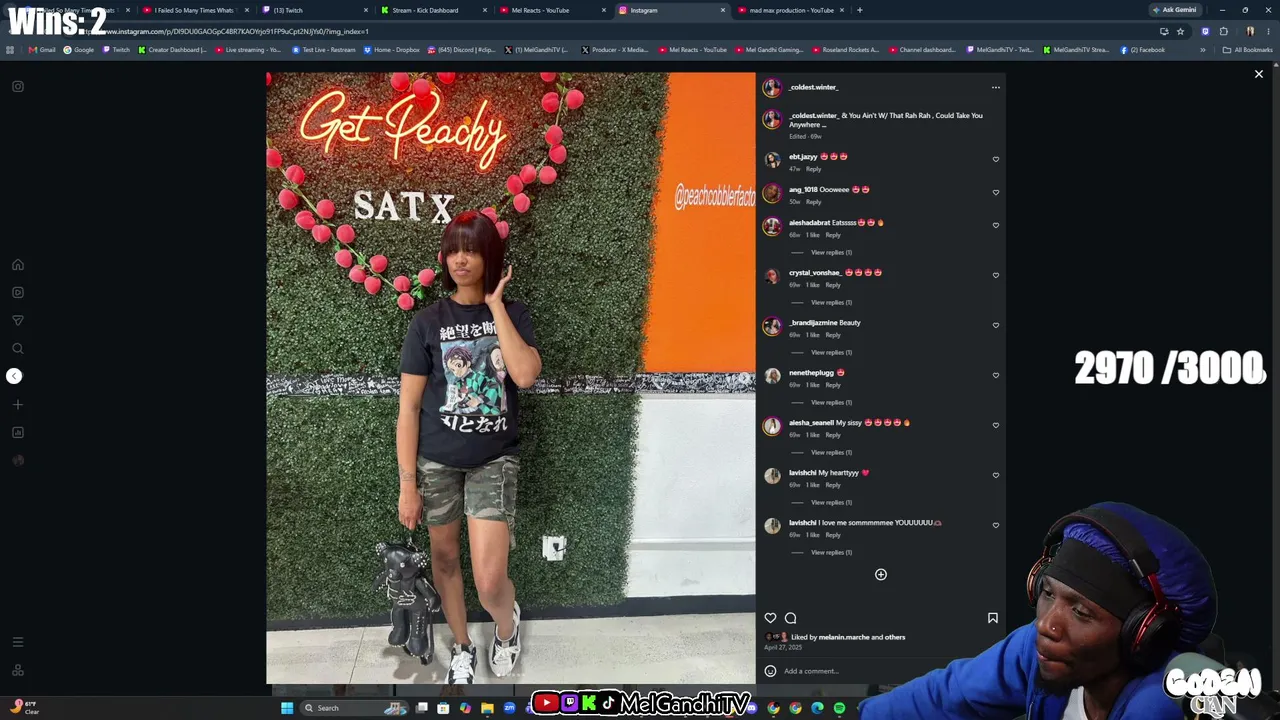This screenshot has width=1280, height=720.
Task: Open emoji picker beside comment field
Action: click(x=770, y=671)
